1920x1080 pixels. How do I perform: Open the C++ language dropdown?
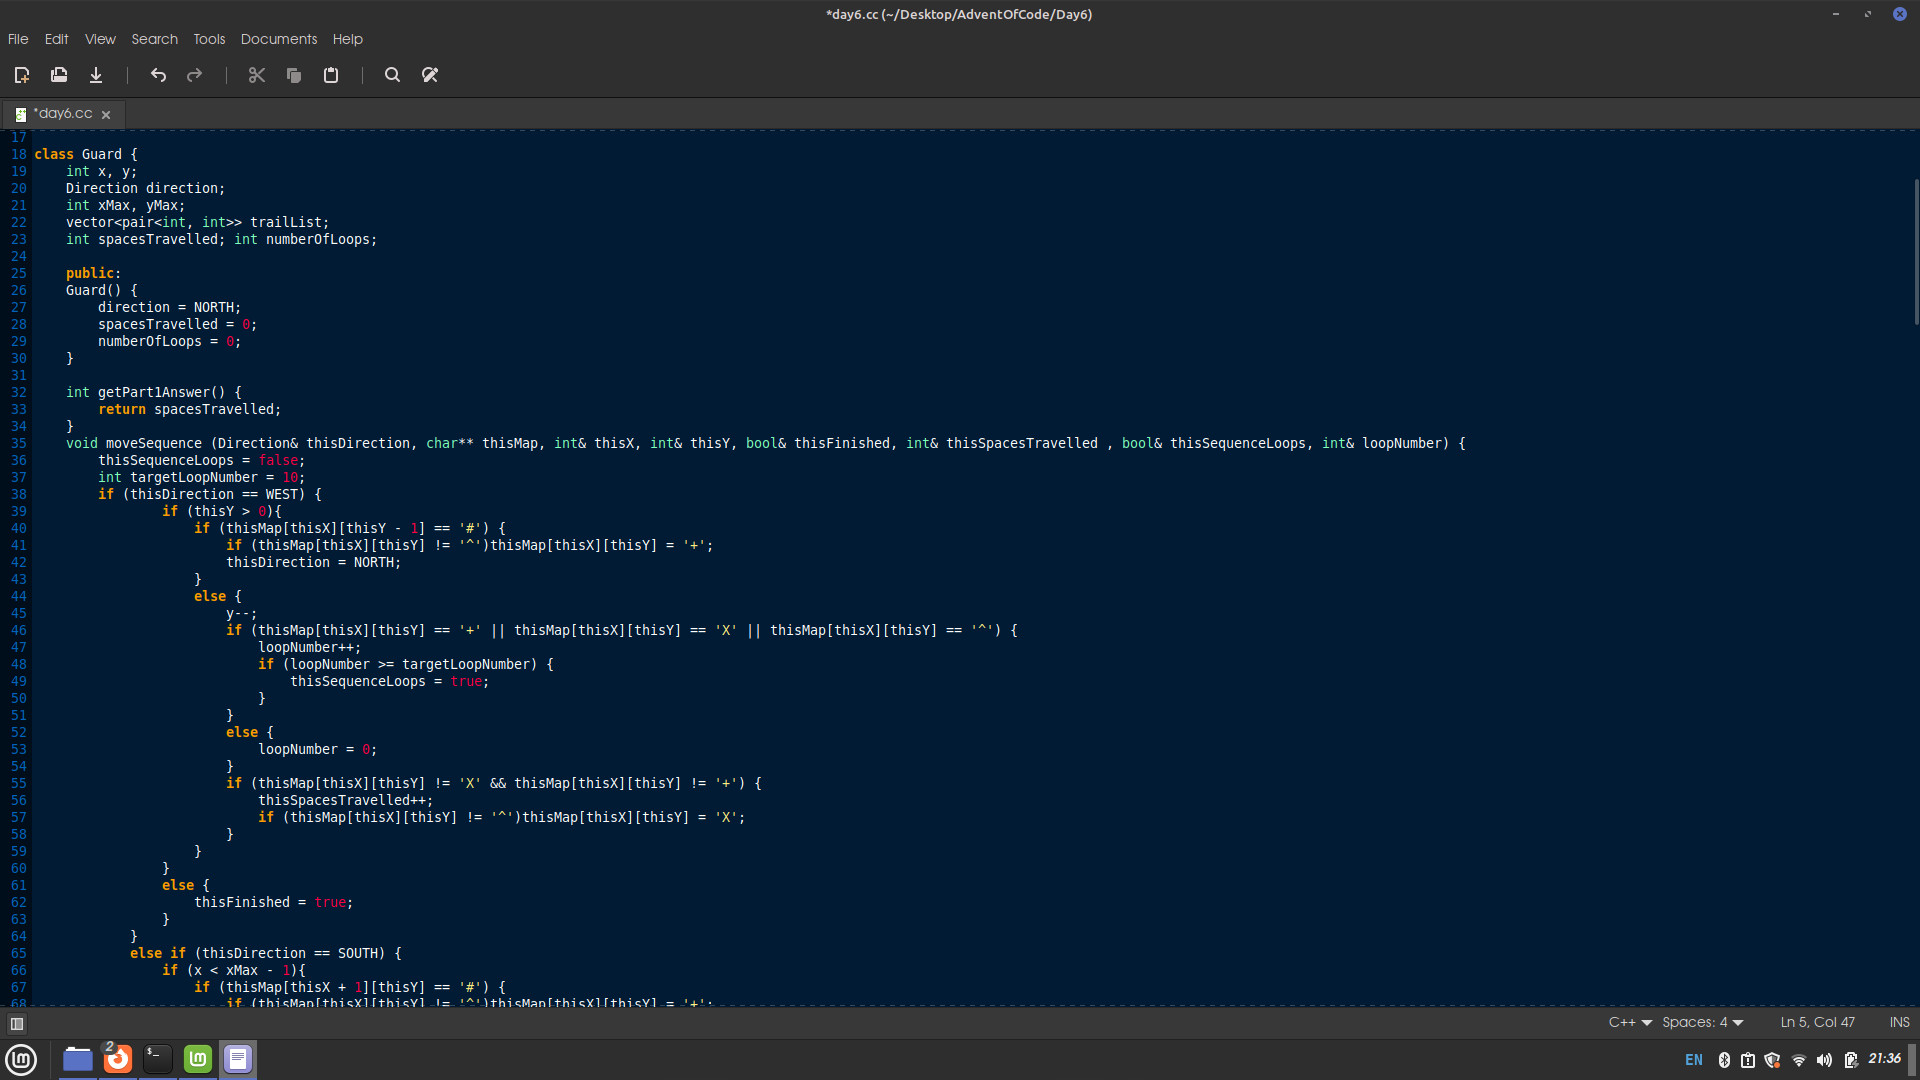(x=1630, y=1022)
